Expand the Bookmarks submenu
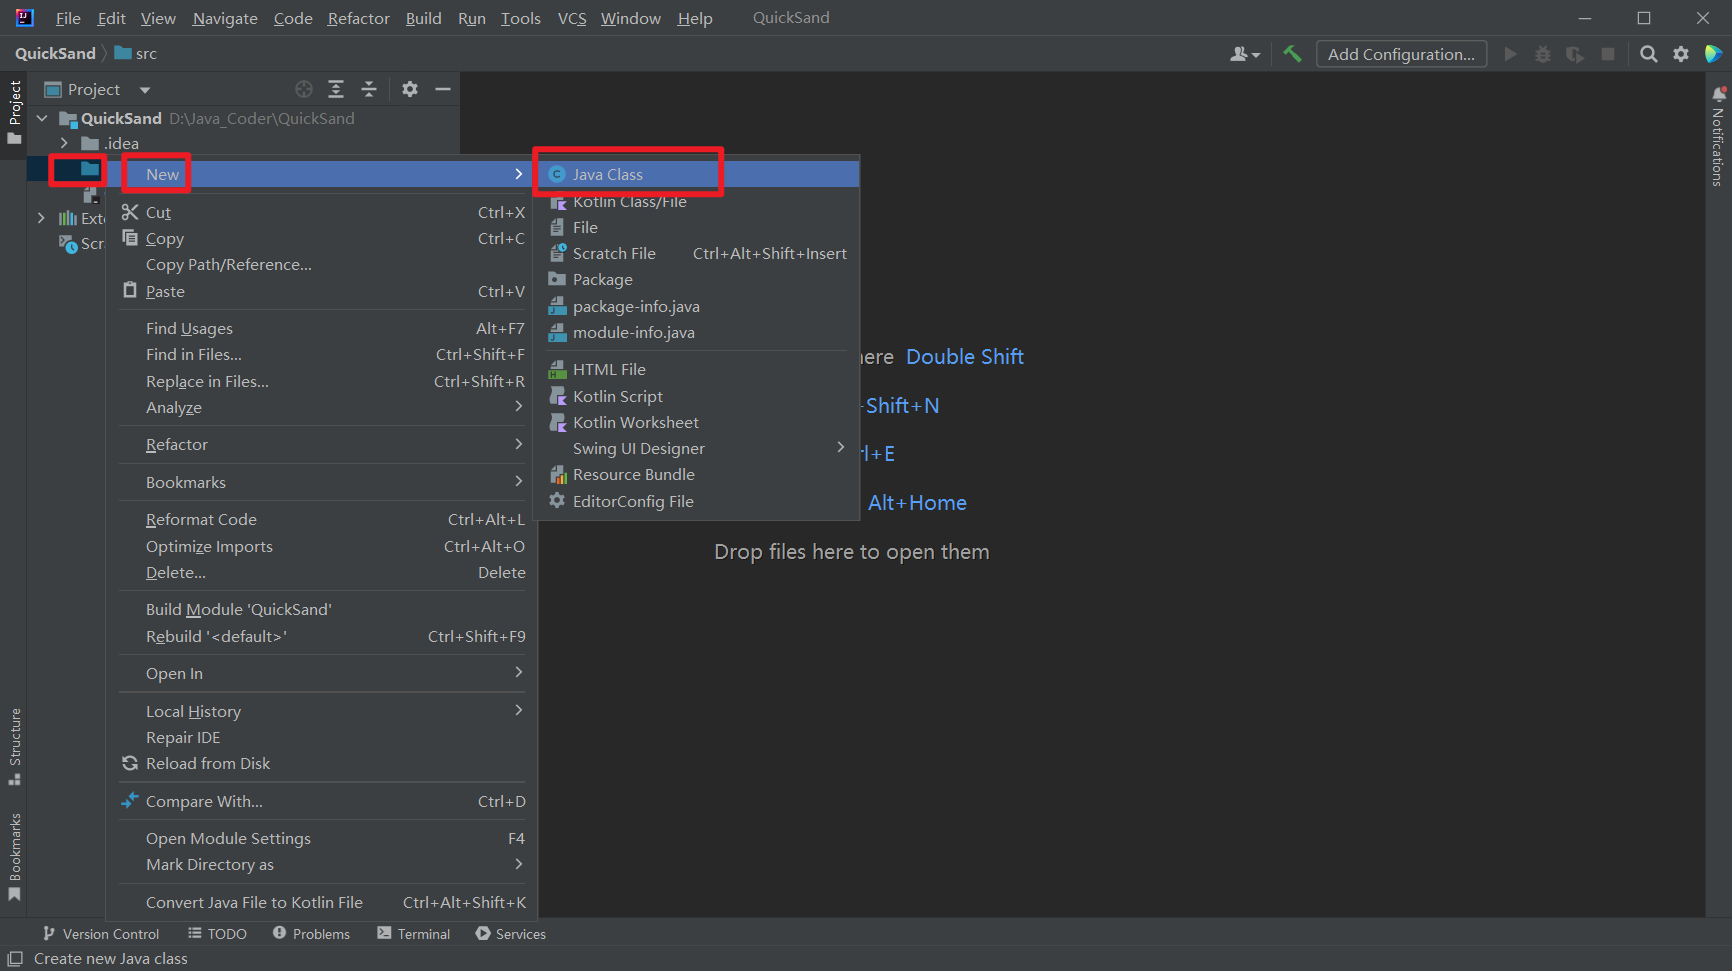The image size is (1732, 971). pyautogui.click(x=322, y=482)
